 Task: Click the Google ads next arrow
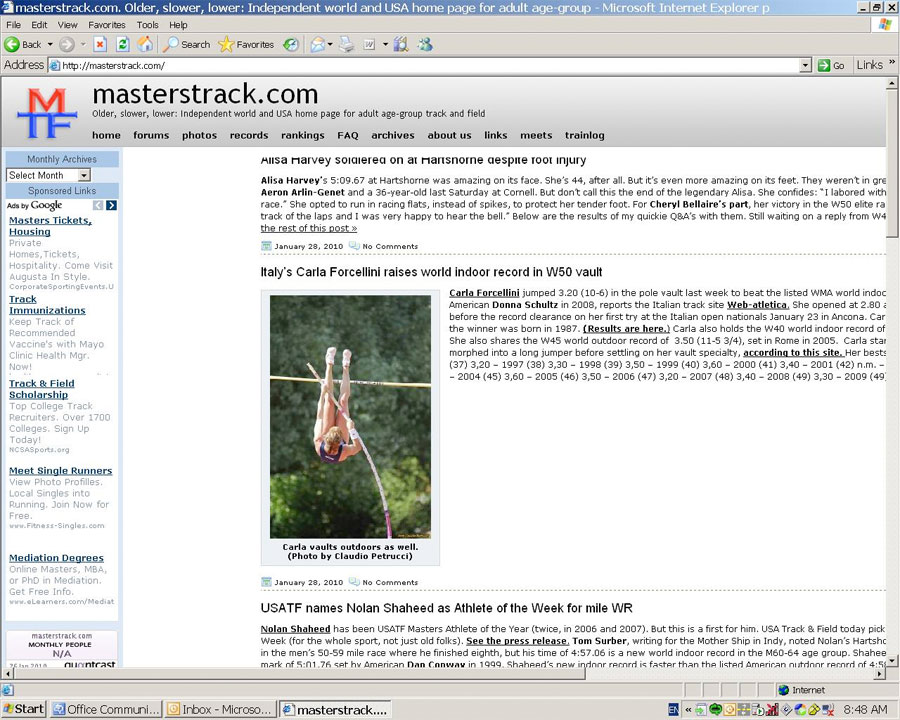[111, 205]
